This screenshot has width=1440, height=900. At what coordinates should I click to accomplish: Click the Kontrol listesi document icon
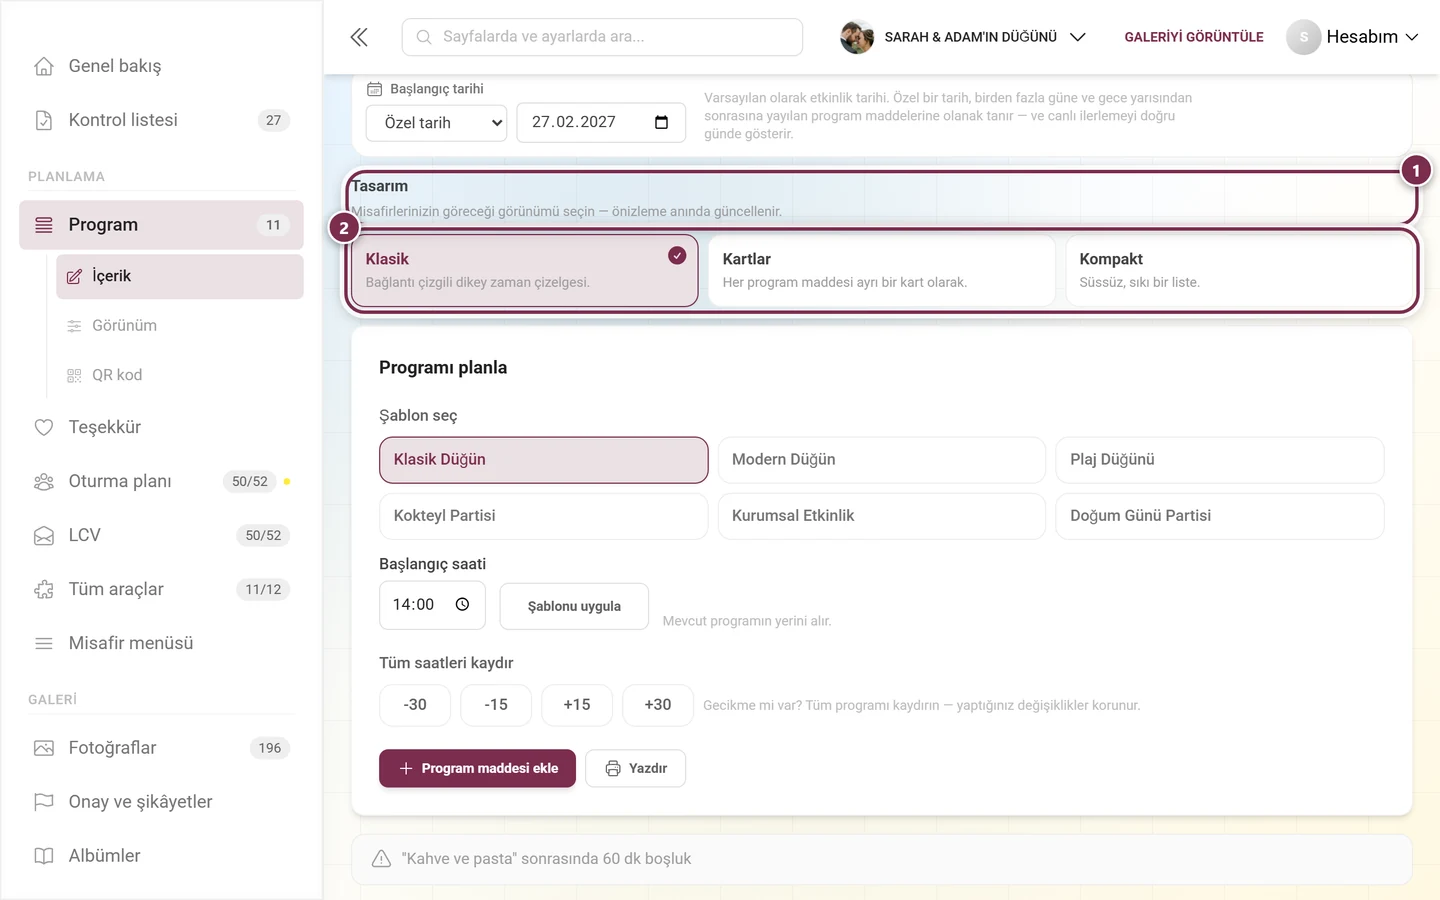tap(44, 120)
